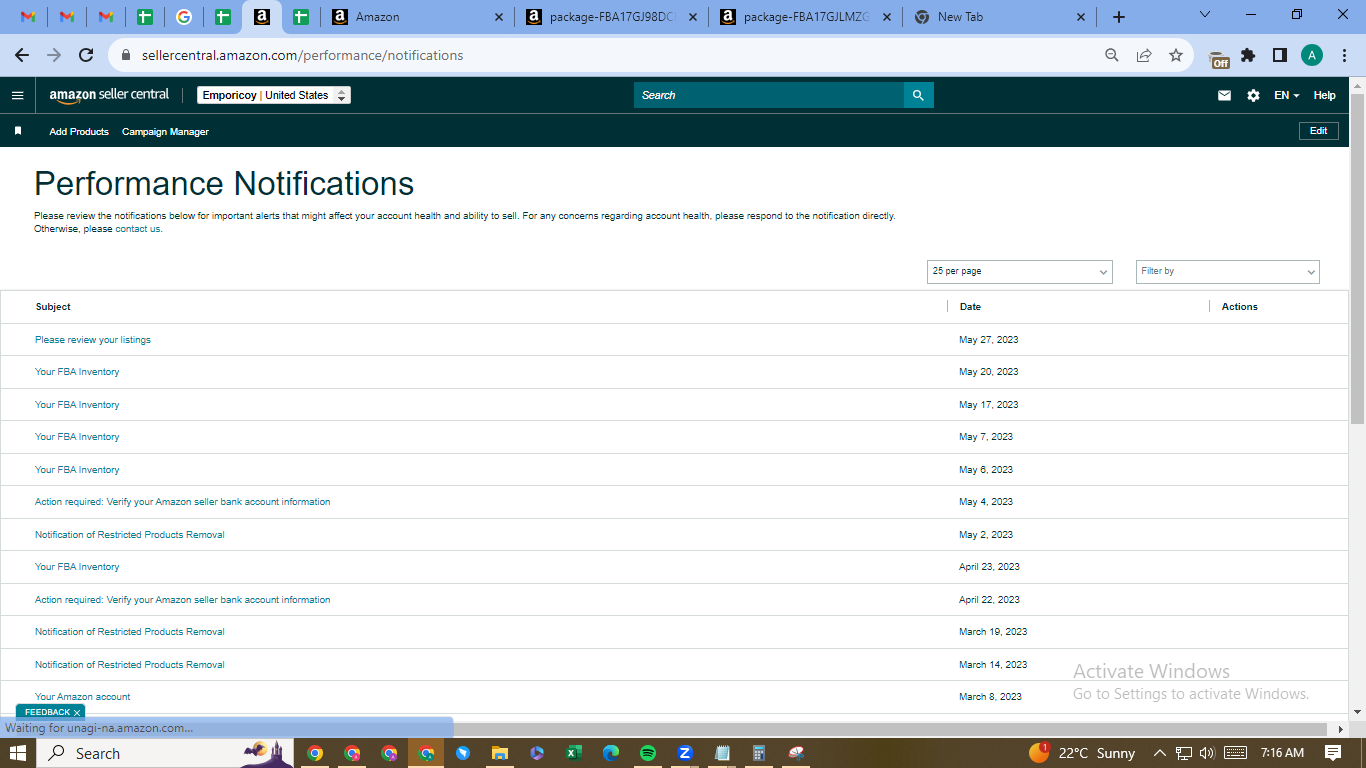
Task: Click the magnifier search button
Action: pyautogui.click(x=919, y=95)
